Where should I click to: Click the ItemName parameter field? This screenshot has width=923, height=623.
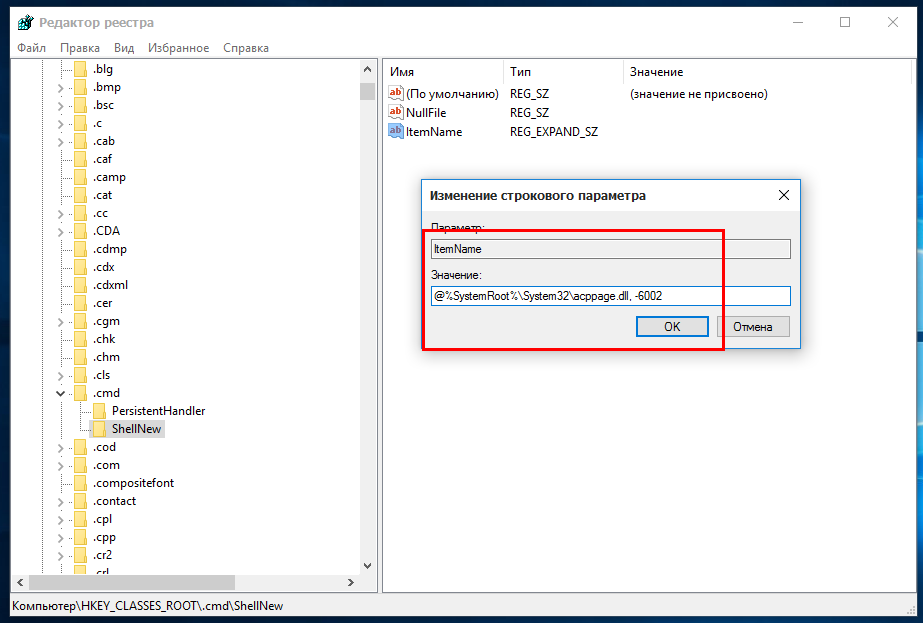610,249
